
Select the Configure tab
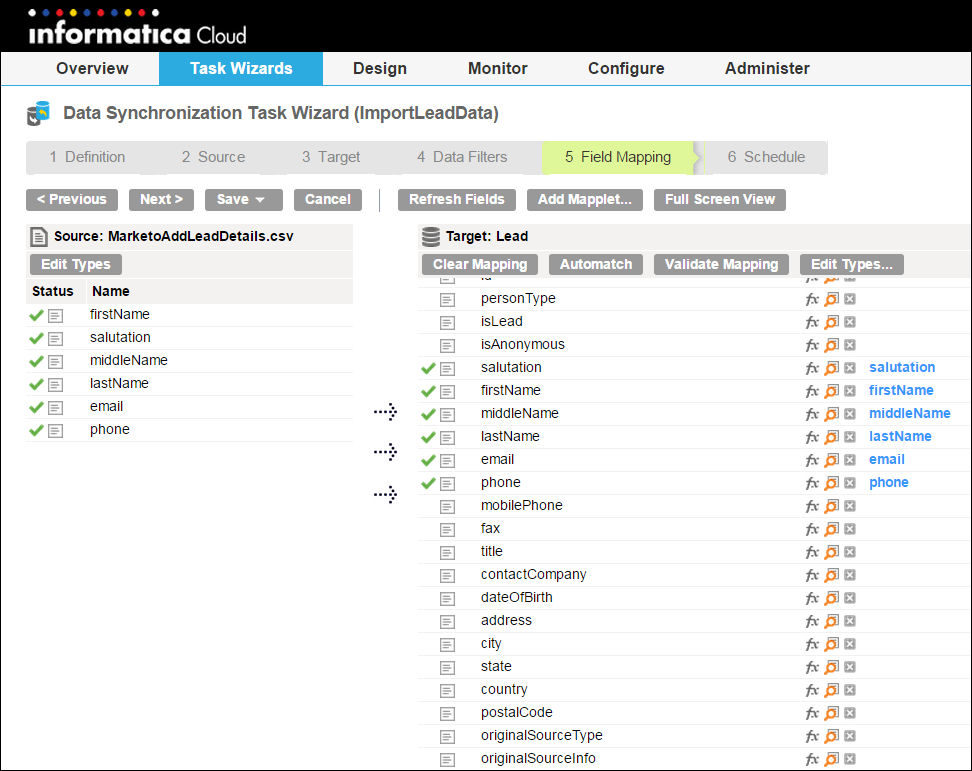[x=626, y=68]
